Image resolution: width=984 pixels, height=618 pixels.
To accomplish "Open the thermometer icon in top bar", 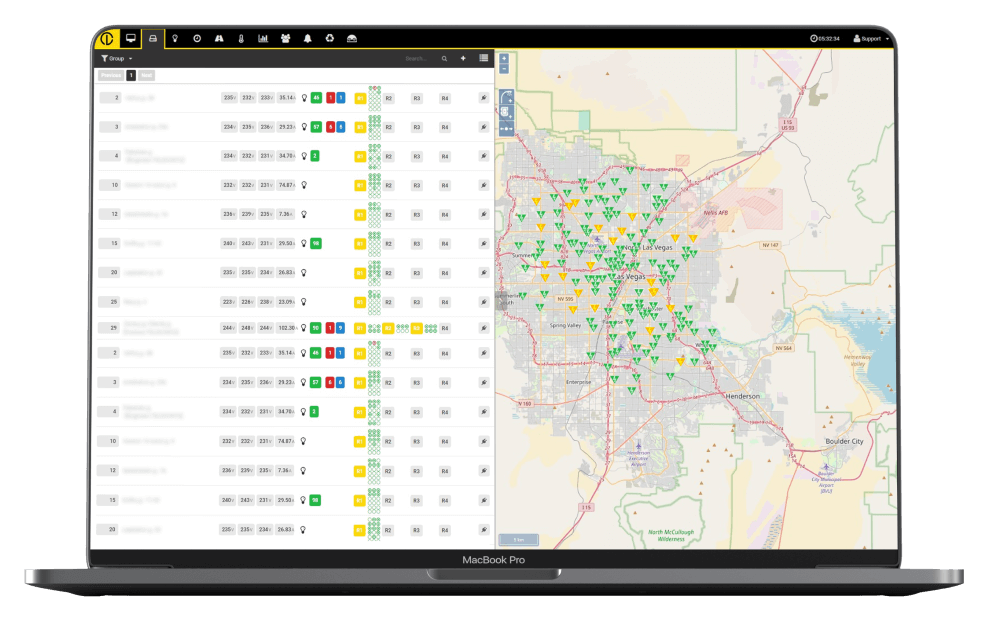I will pyautogui.click(x=241, y=38).
